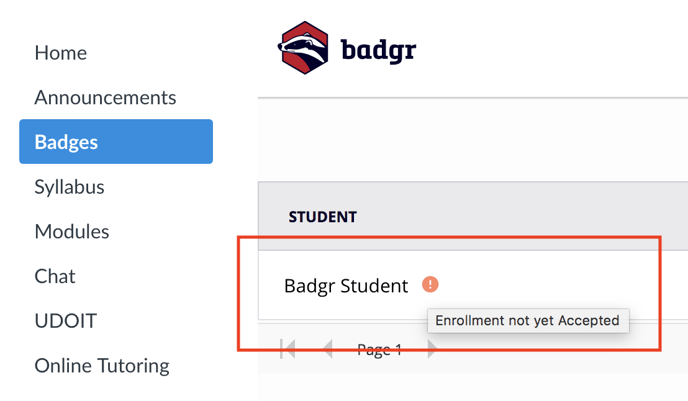The width and height of the screenshot is (688, 401).
Task: Click the badgr wordmark text
Action: pos(378,51)
